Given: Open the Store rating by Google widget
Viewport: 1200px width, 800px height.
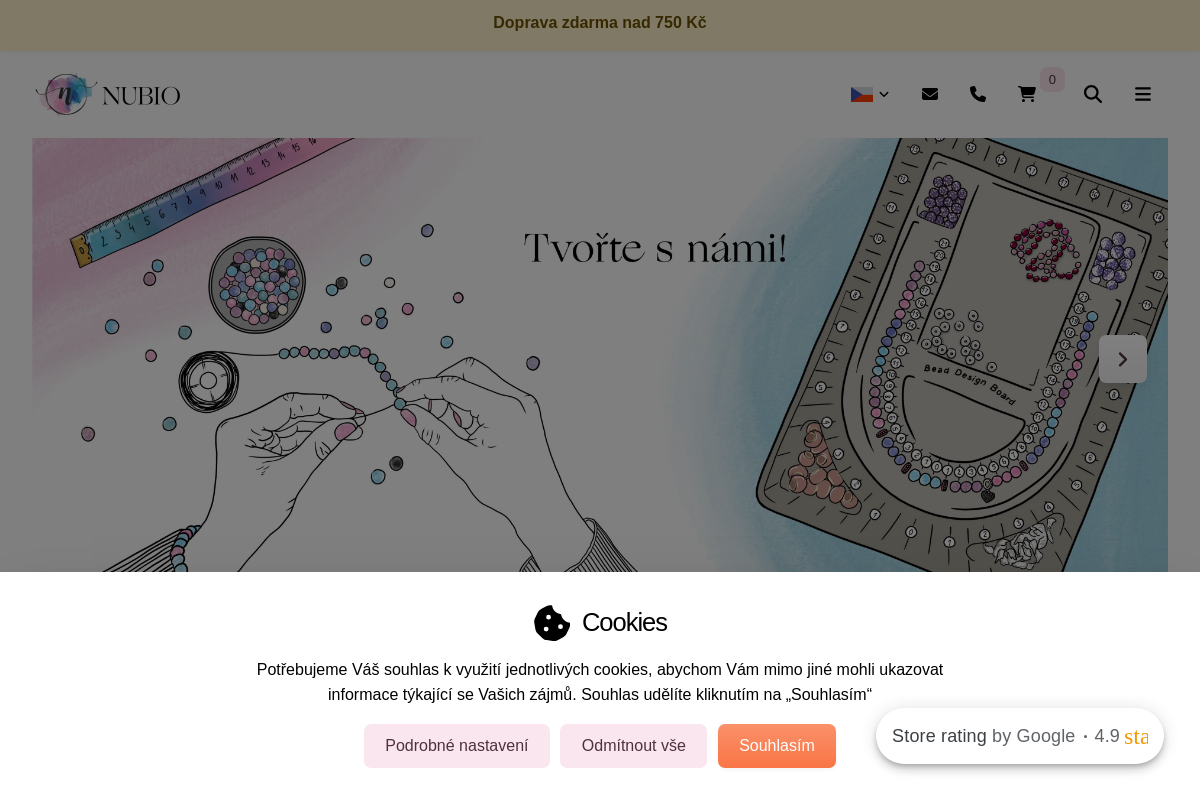Looking at the screenshot, I should 1020,736.
